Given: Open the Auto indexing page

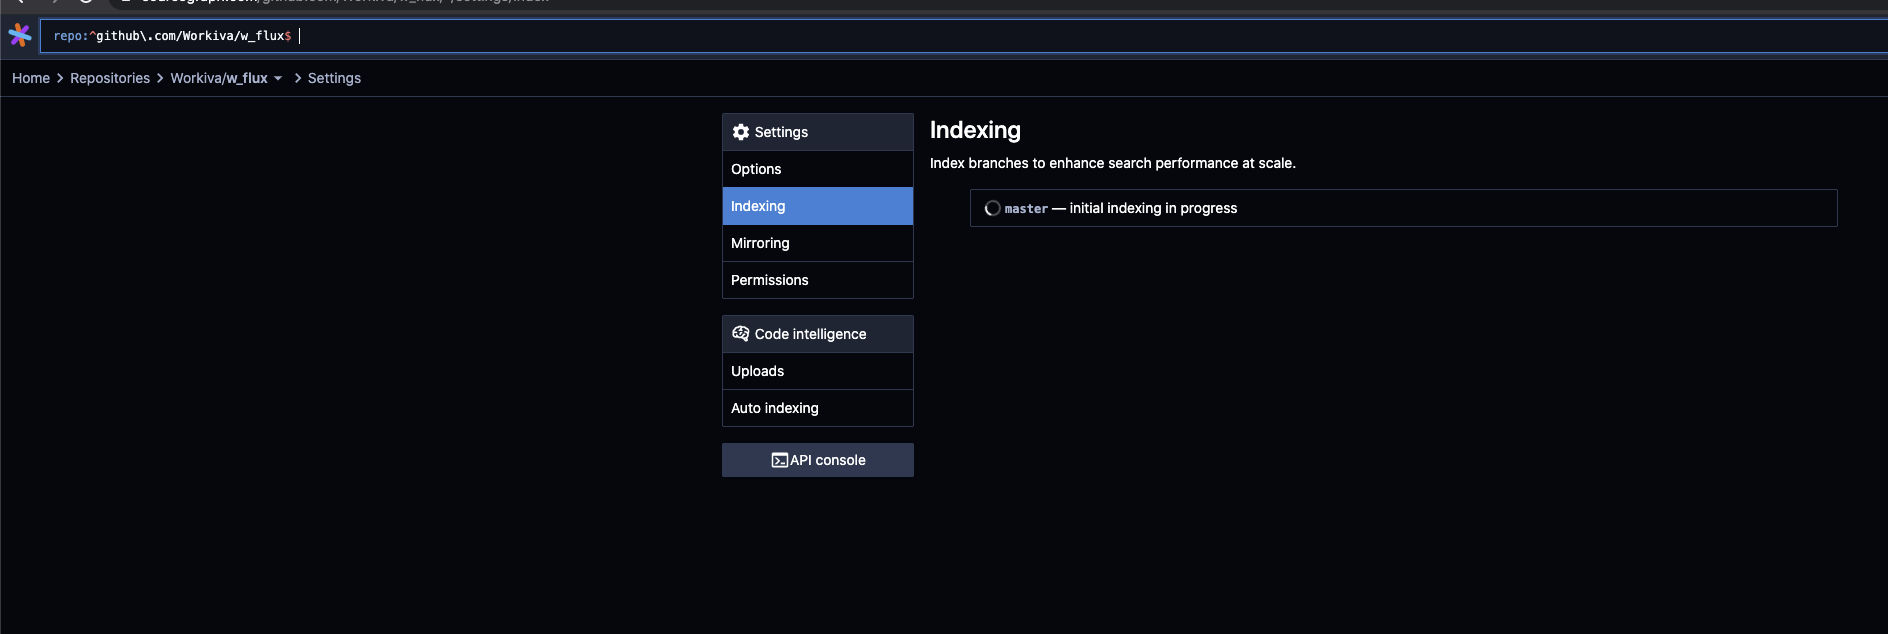Looking at the screenshot, I should coord(818,408).
